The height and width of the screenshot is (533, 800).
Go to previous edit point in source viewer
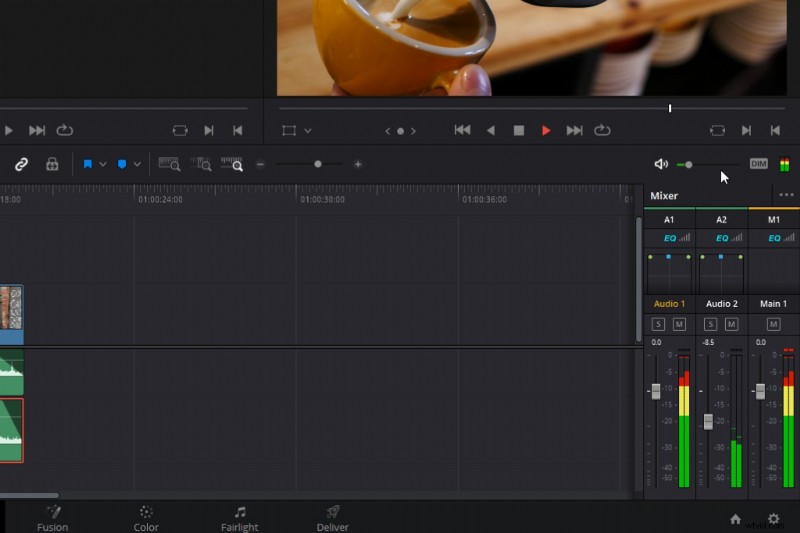(x=237, y=131)
